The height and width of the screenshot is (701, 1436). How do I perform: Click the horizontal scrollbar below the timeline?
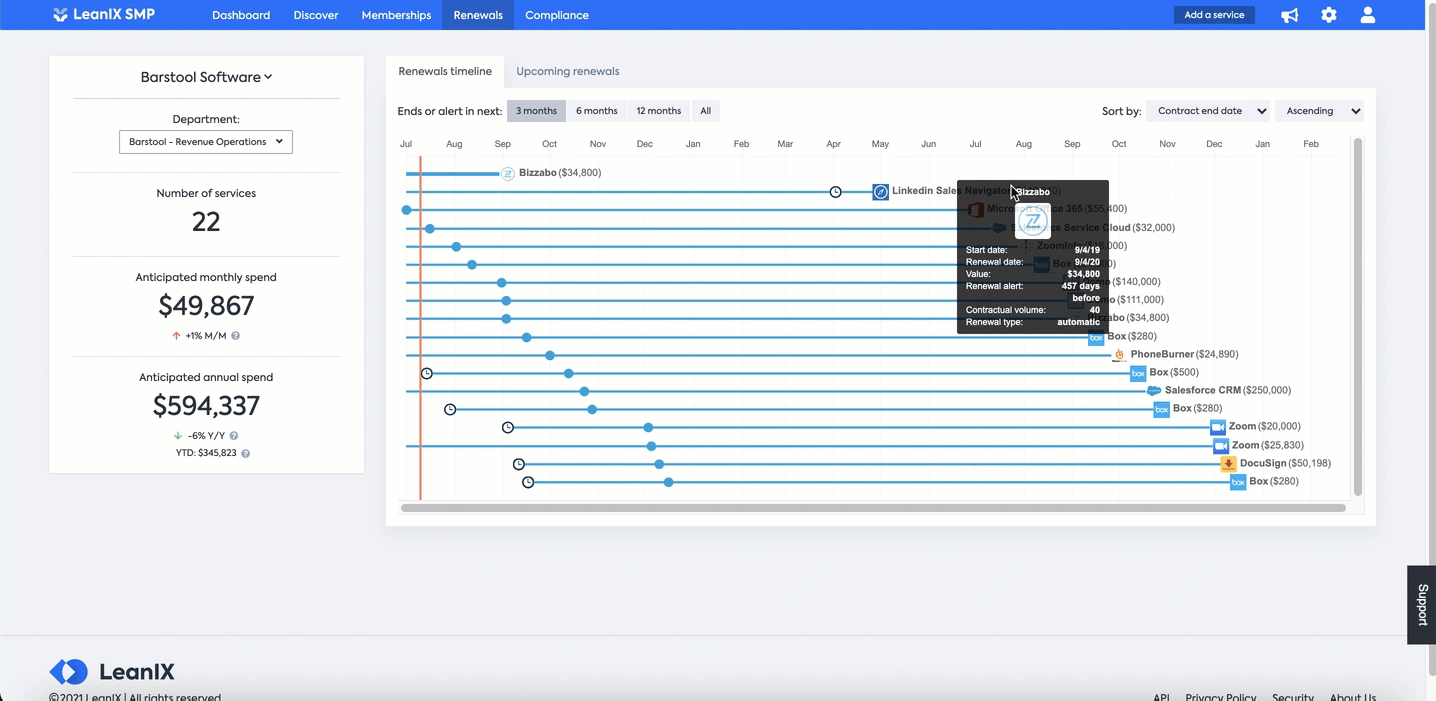tap(873, 508)
